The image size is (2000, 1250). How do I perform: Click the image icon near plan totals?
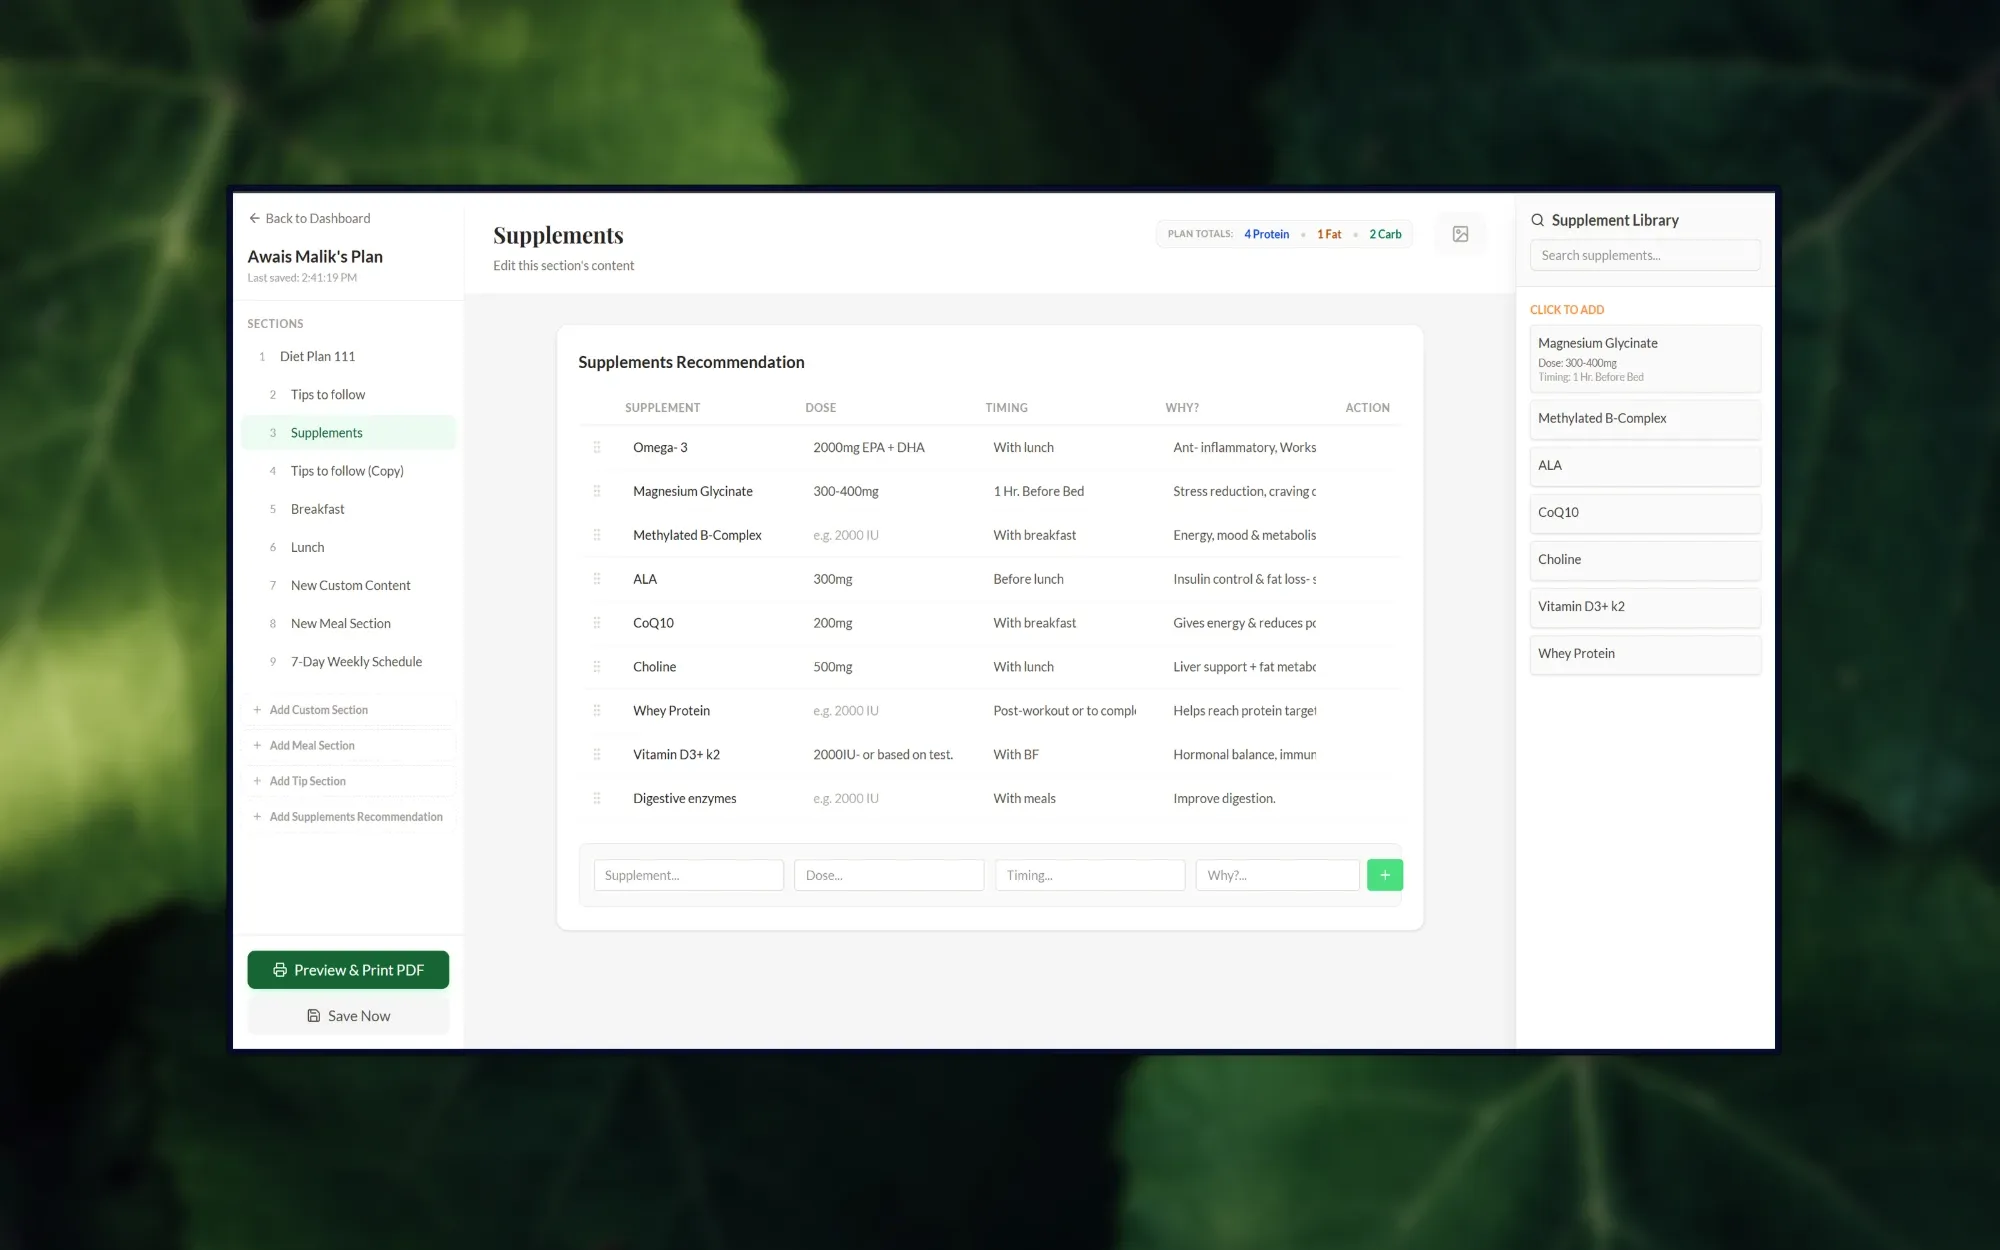point(1460,234)
